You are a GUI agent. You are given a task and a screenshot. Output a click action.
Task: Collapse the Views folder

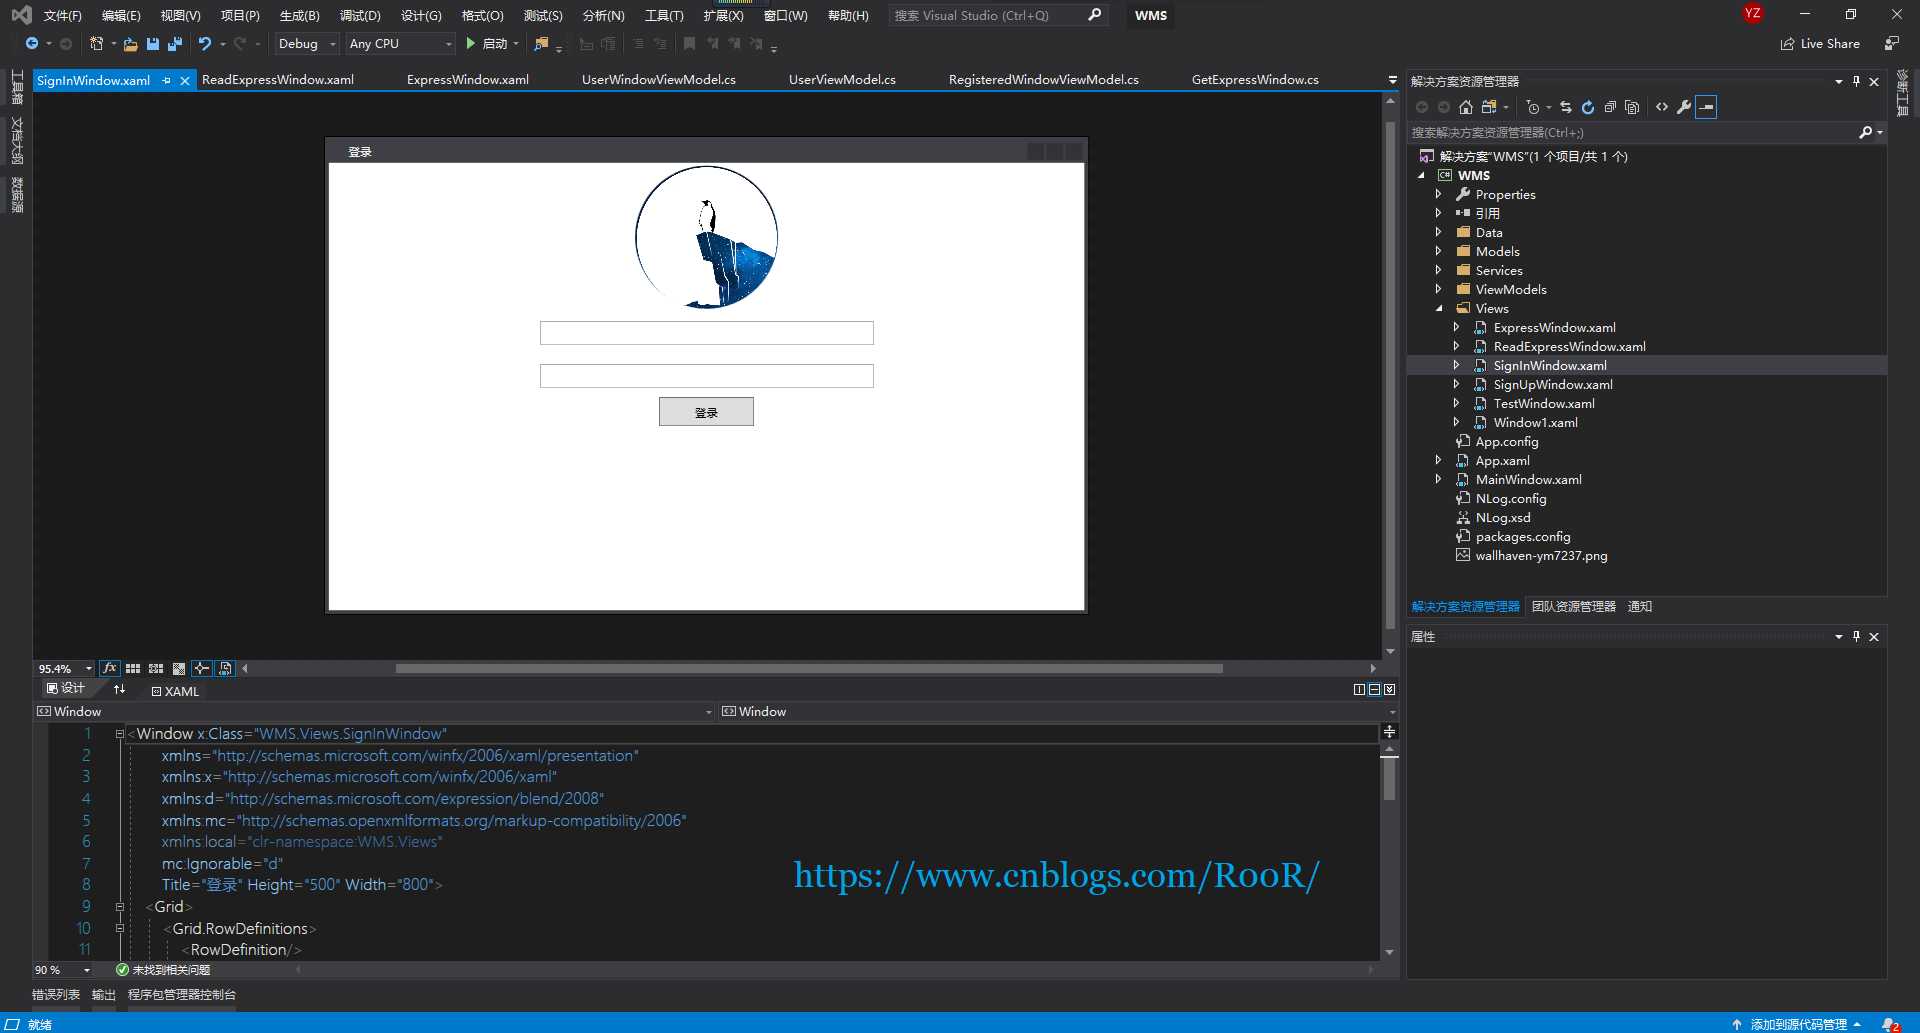point(1438,308)
